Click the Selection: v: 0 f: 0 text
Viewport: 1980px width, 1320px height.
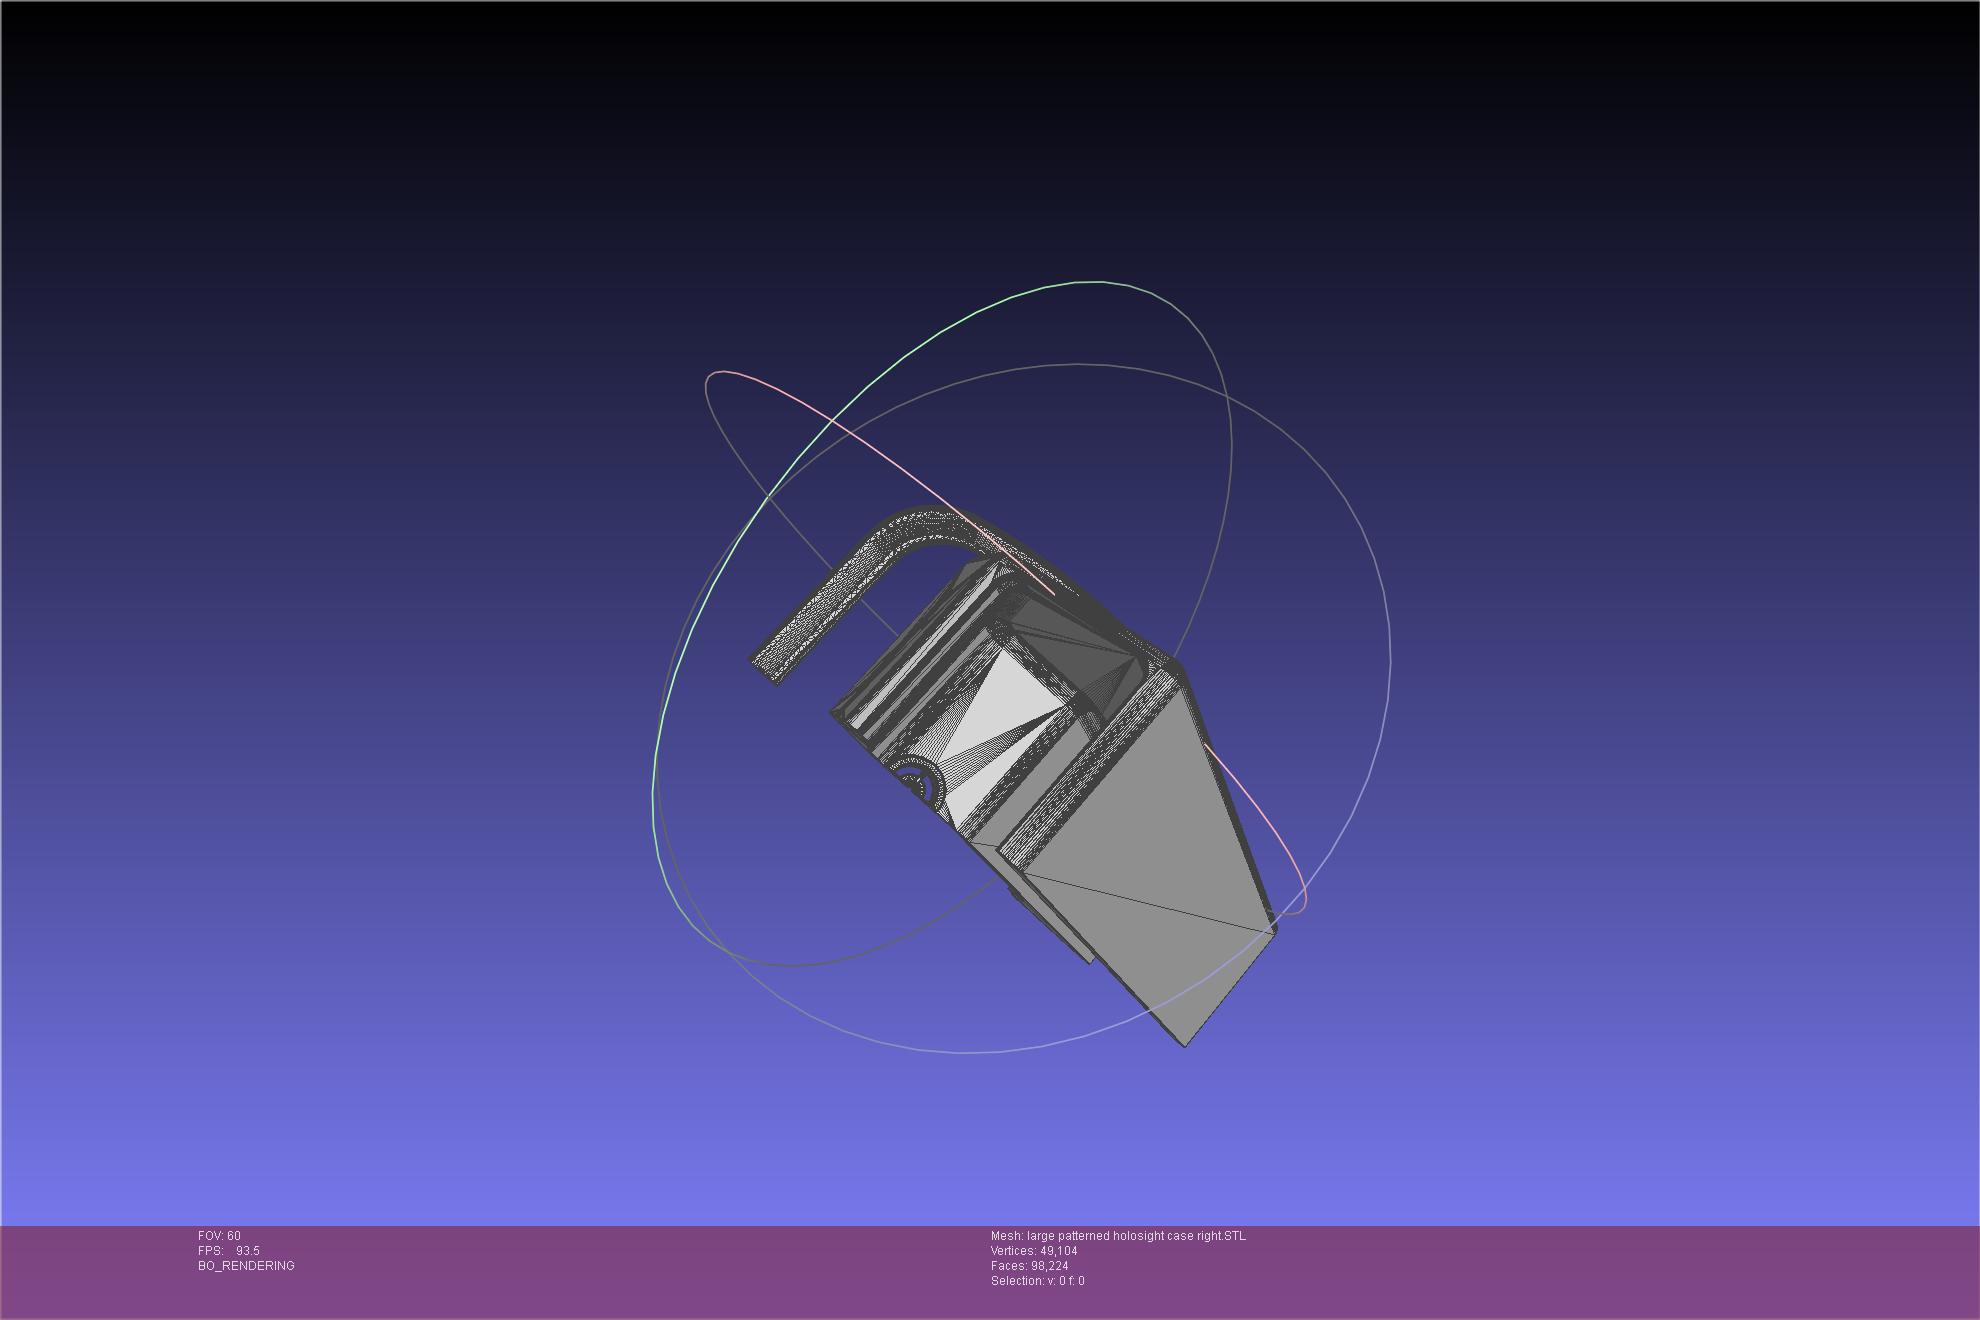[x=1037, y=1281]
